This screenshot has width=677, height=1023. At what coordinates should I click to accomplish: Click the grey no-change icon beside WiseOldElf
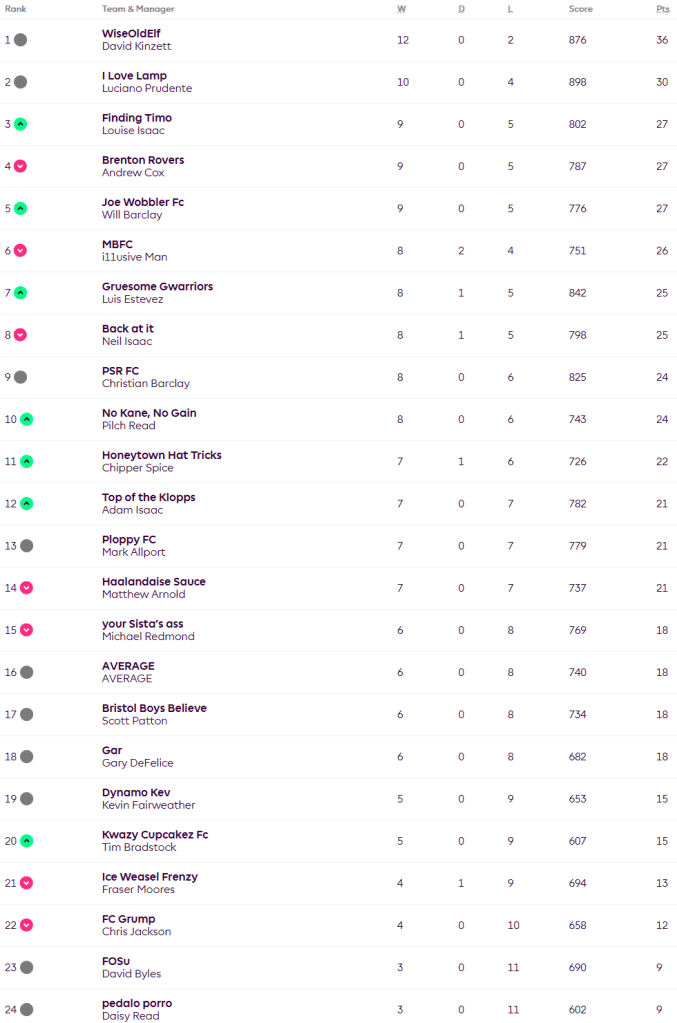click(21, 40)
